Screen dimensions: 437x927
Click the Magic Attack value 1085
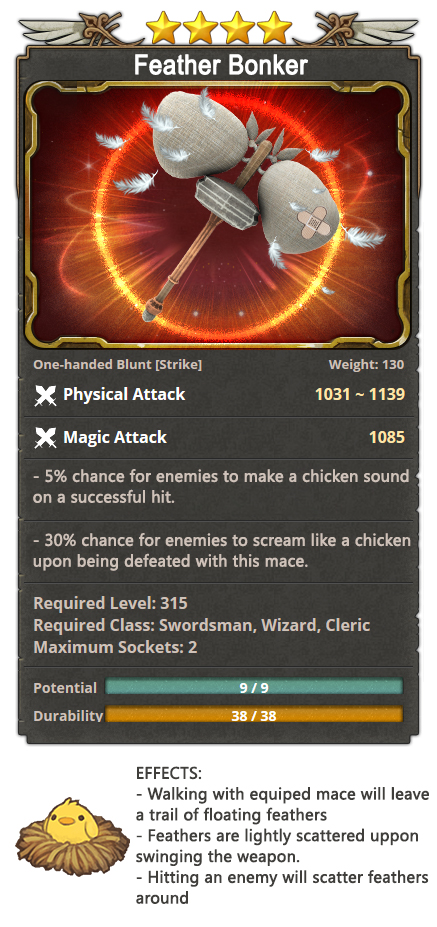[x=387, y=437]
